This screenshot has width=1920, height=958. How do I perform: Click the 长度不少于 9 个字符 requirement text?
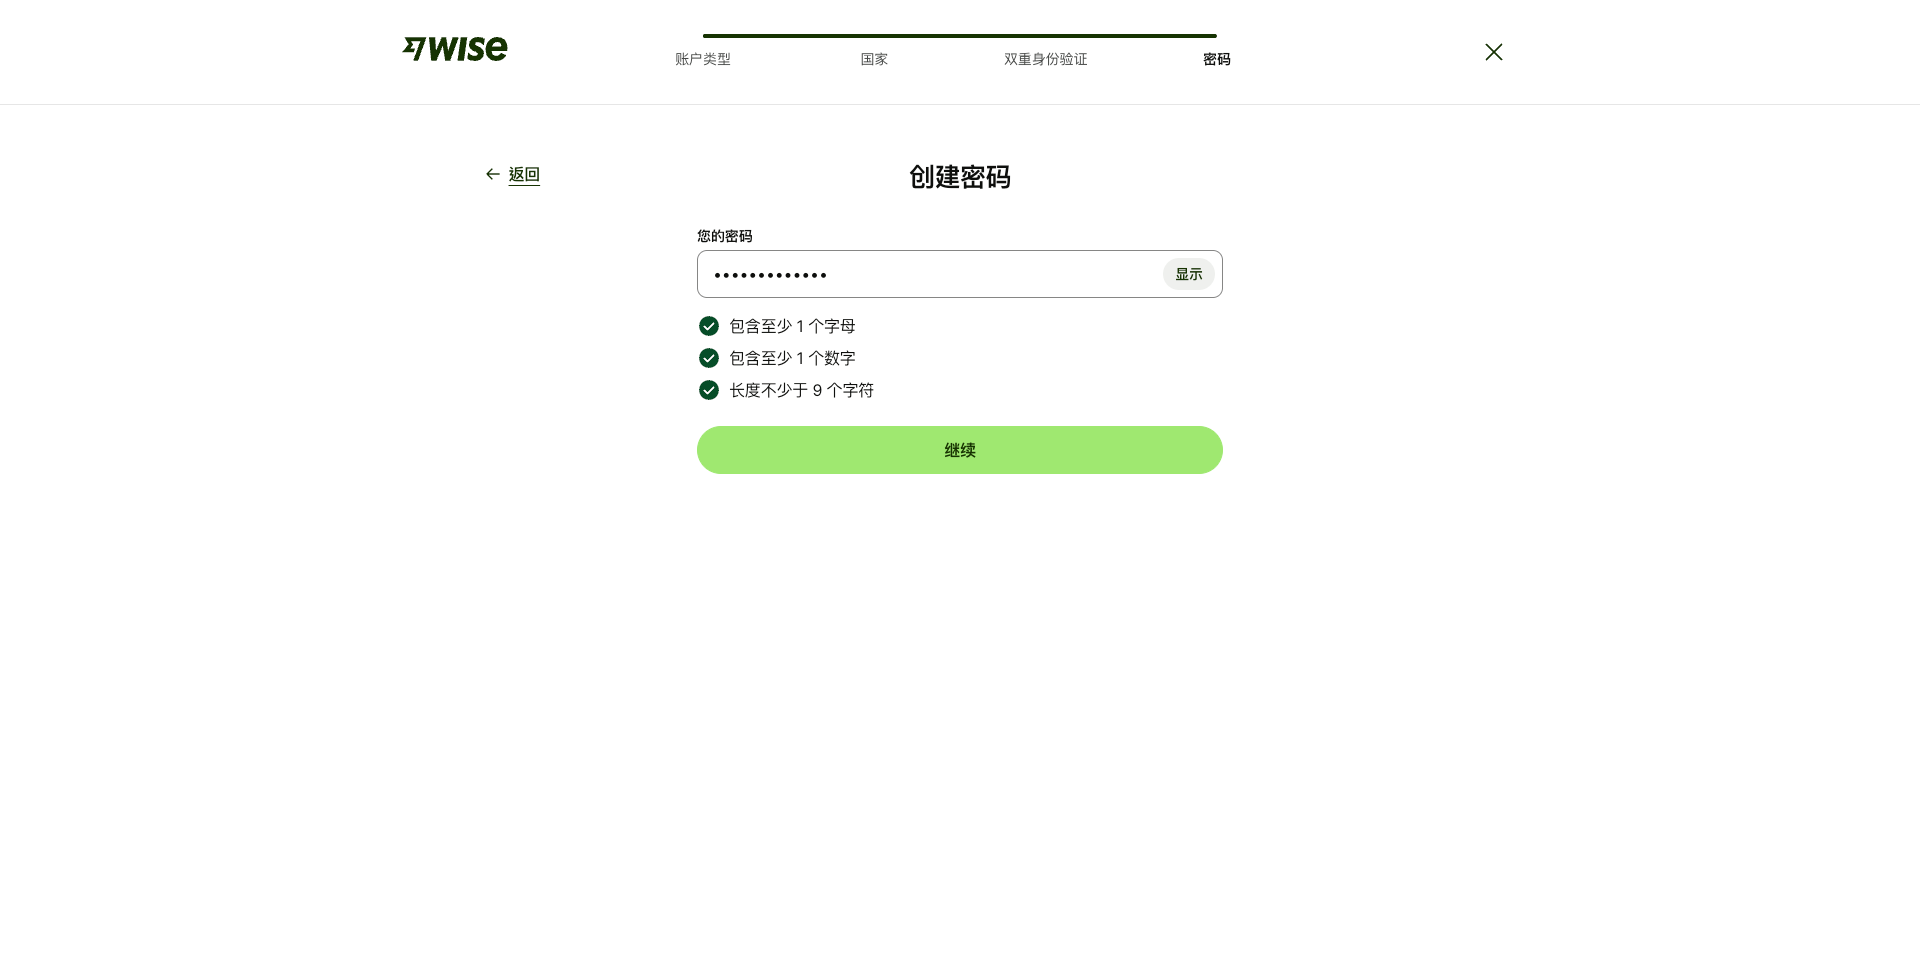pos(800,390)
